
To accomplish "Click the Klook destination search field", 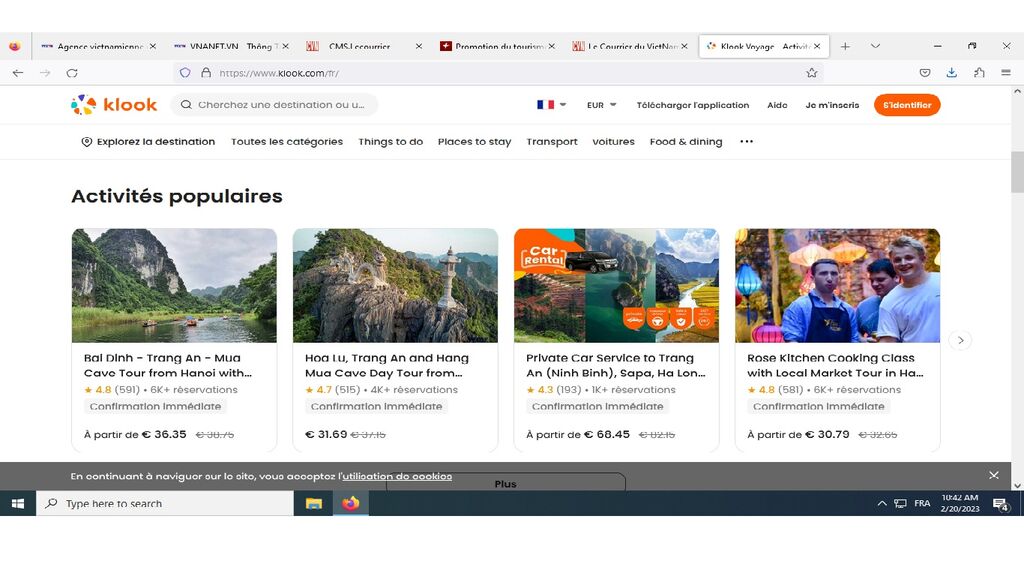I will coord(280,105).
